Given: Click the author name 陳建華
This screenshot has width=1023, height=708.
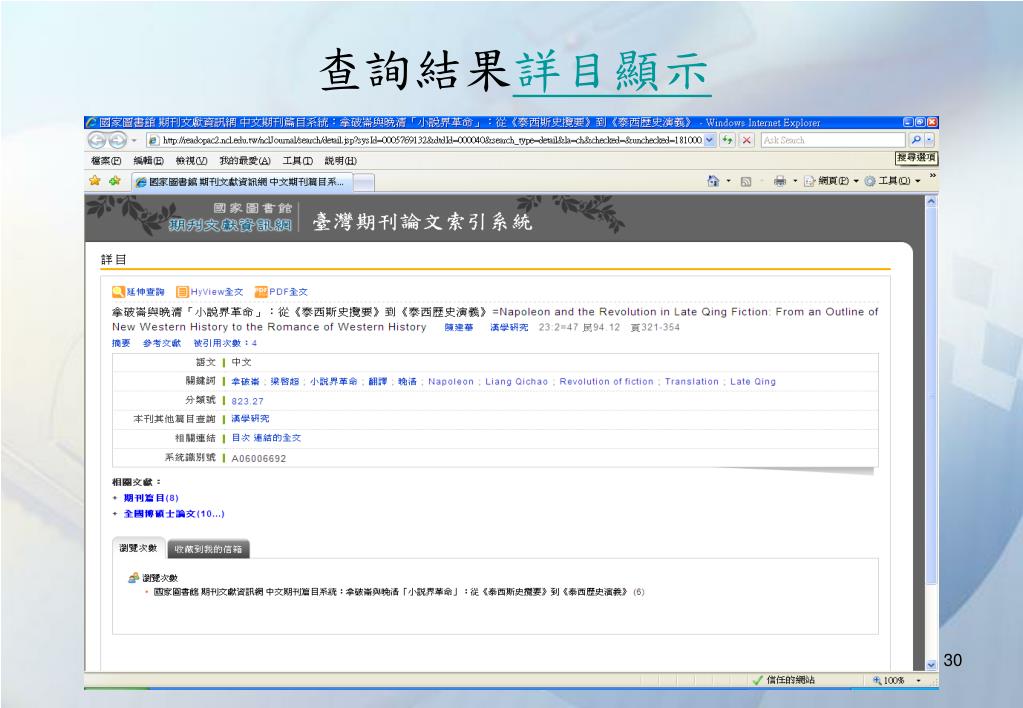Looking at the screenshot, I should click(x=459, y=328).
